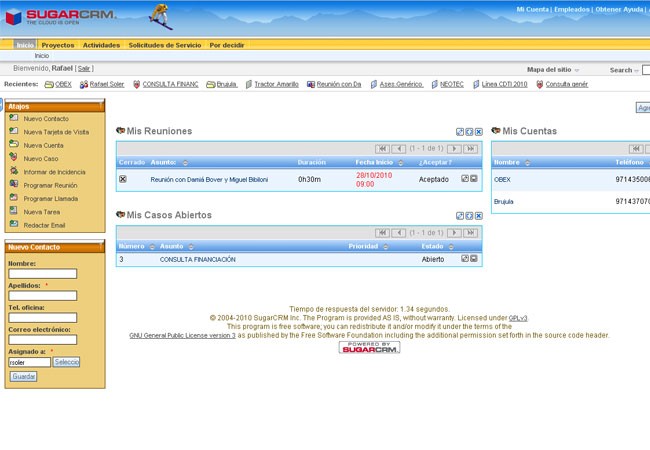This screenshot has height=450, width=650.
Task: Open recent item Tractor Amarillo
Action: point(276,84)
